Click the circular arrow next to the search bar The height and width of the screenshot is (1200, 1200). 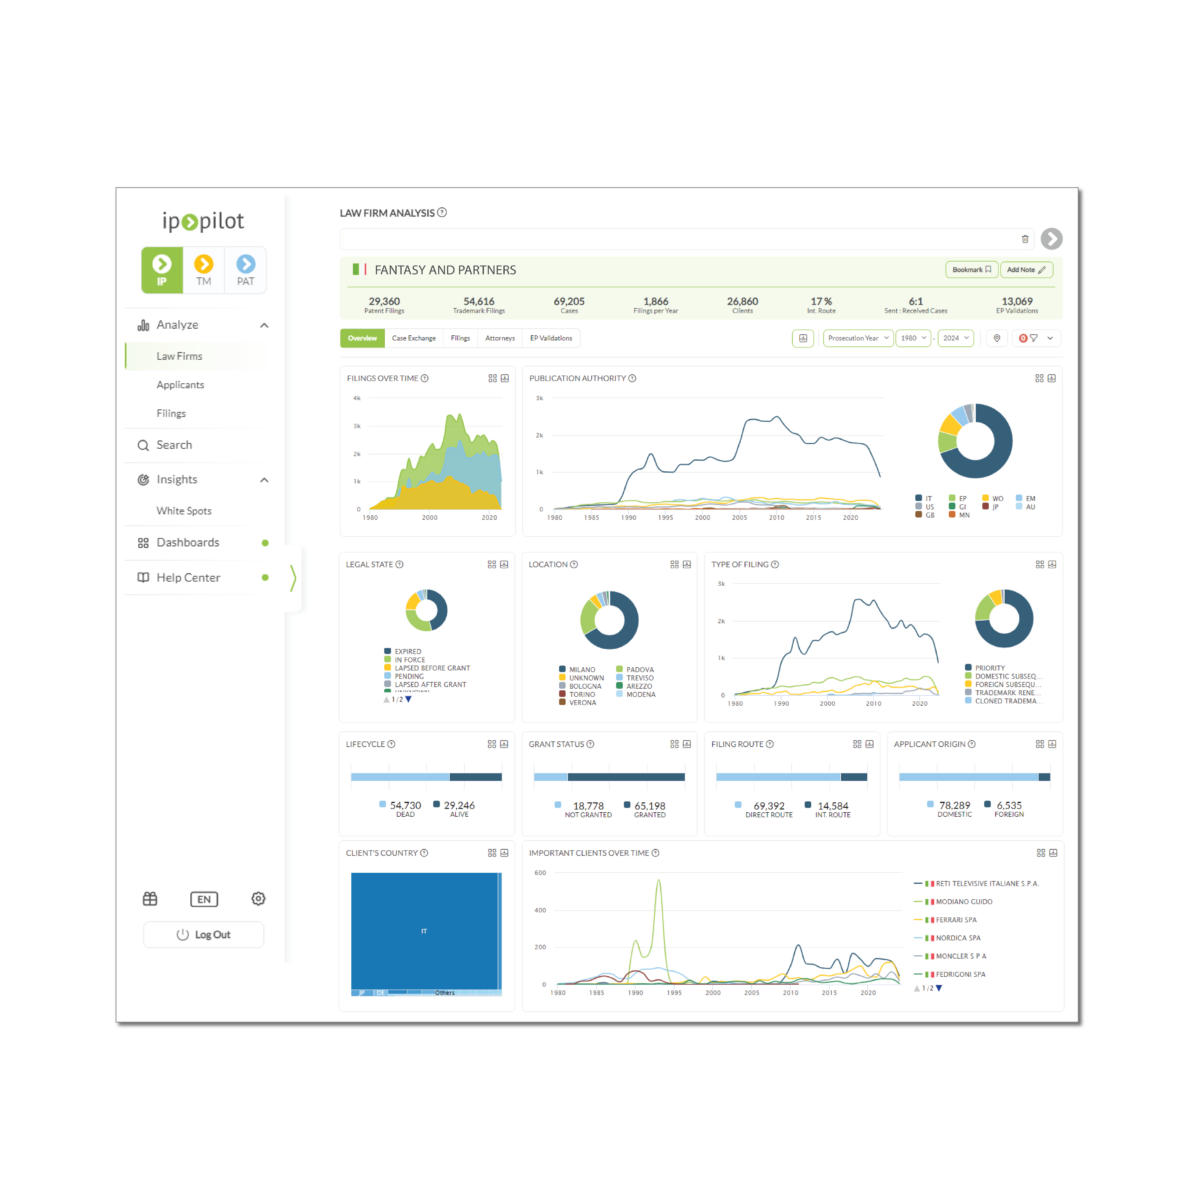(x=1052, y=238)
